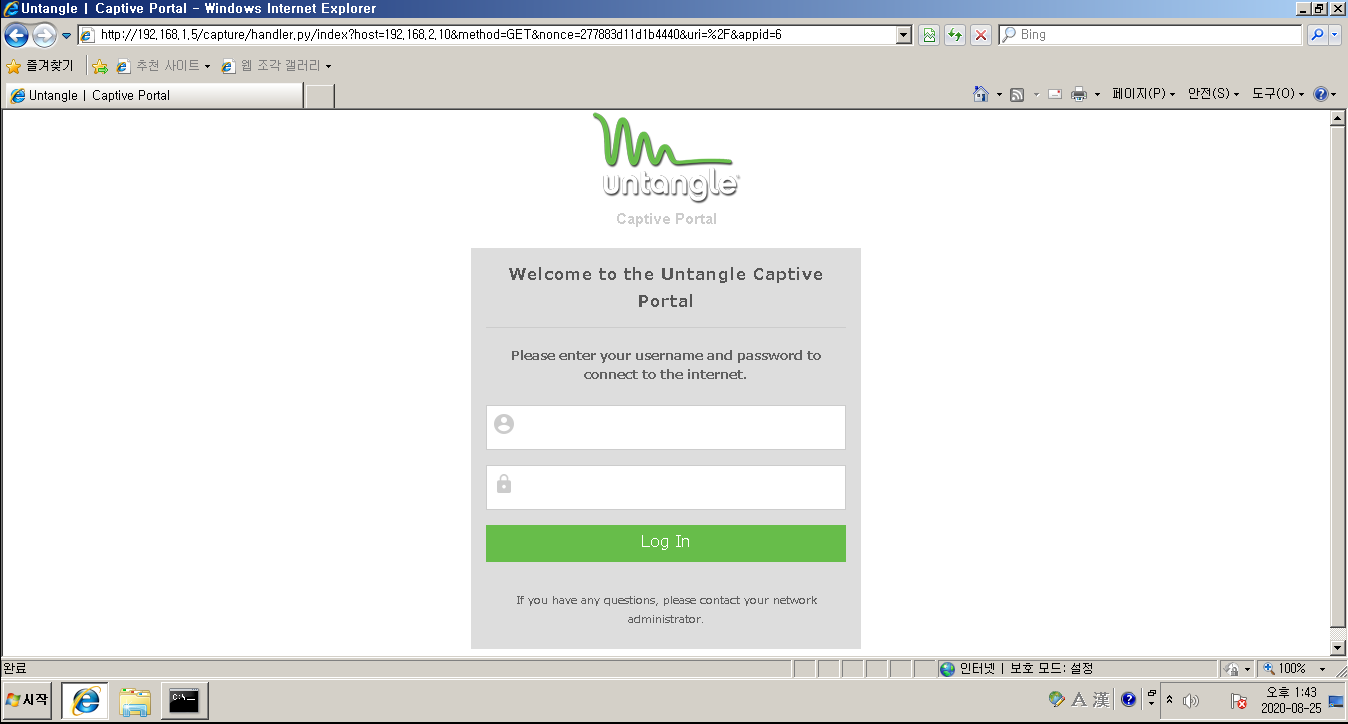This screenshot has height=724, width=1348.
Task: Go back with the browser Back arrow
Action: tap(16, 36)
